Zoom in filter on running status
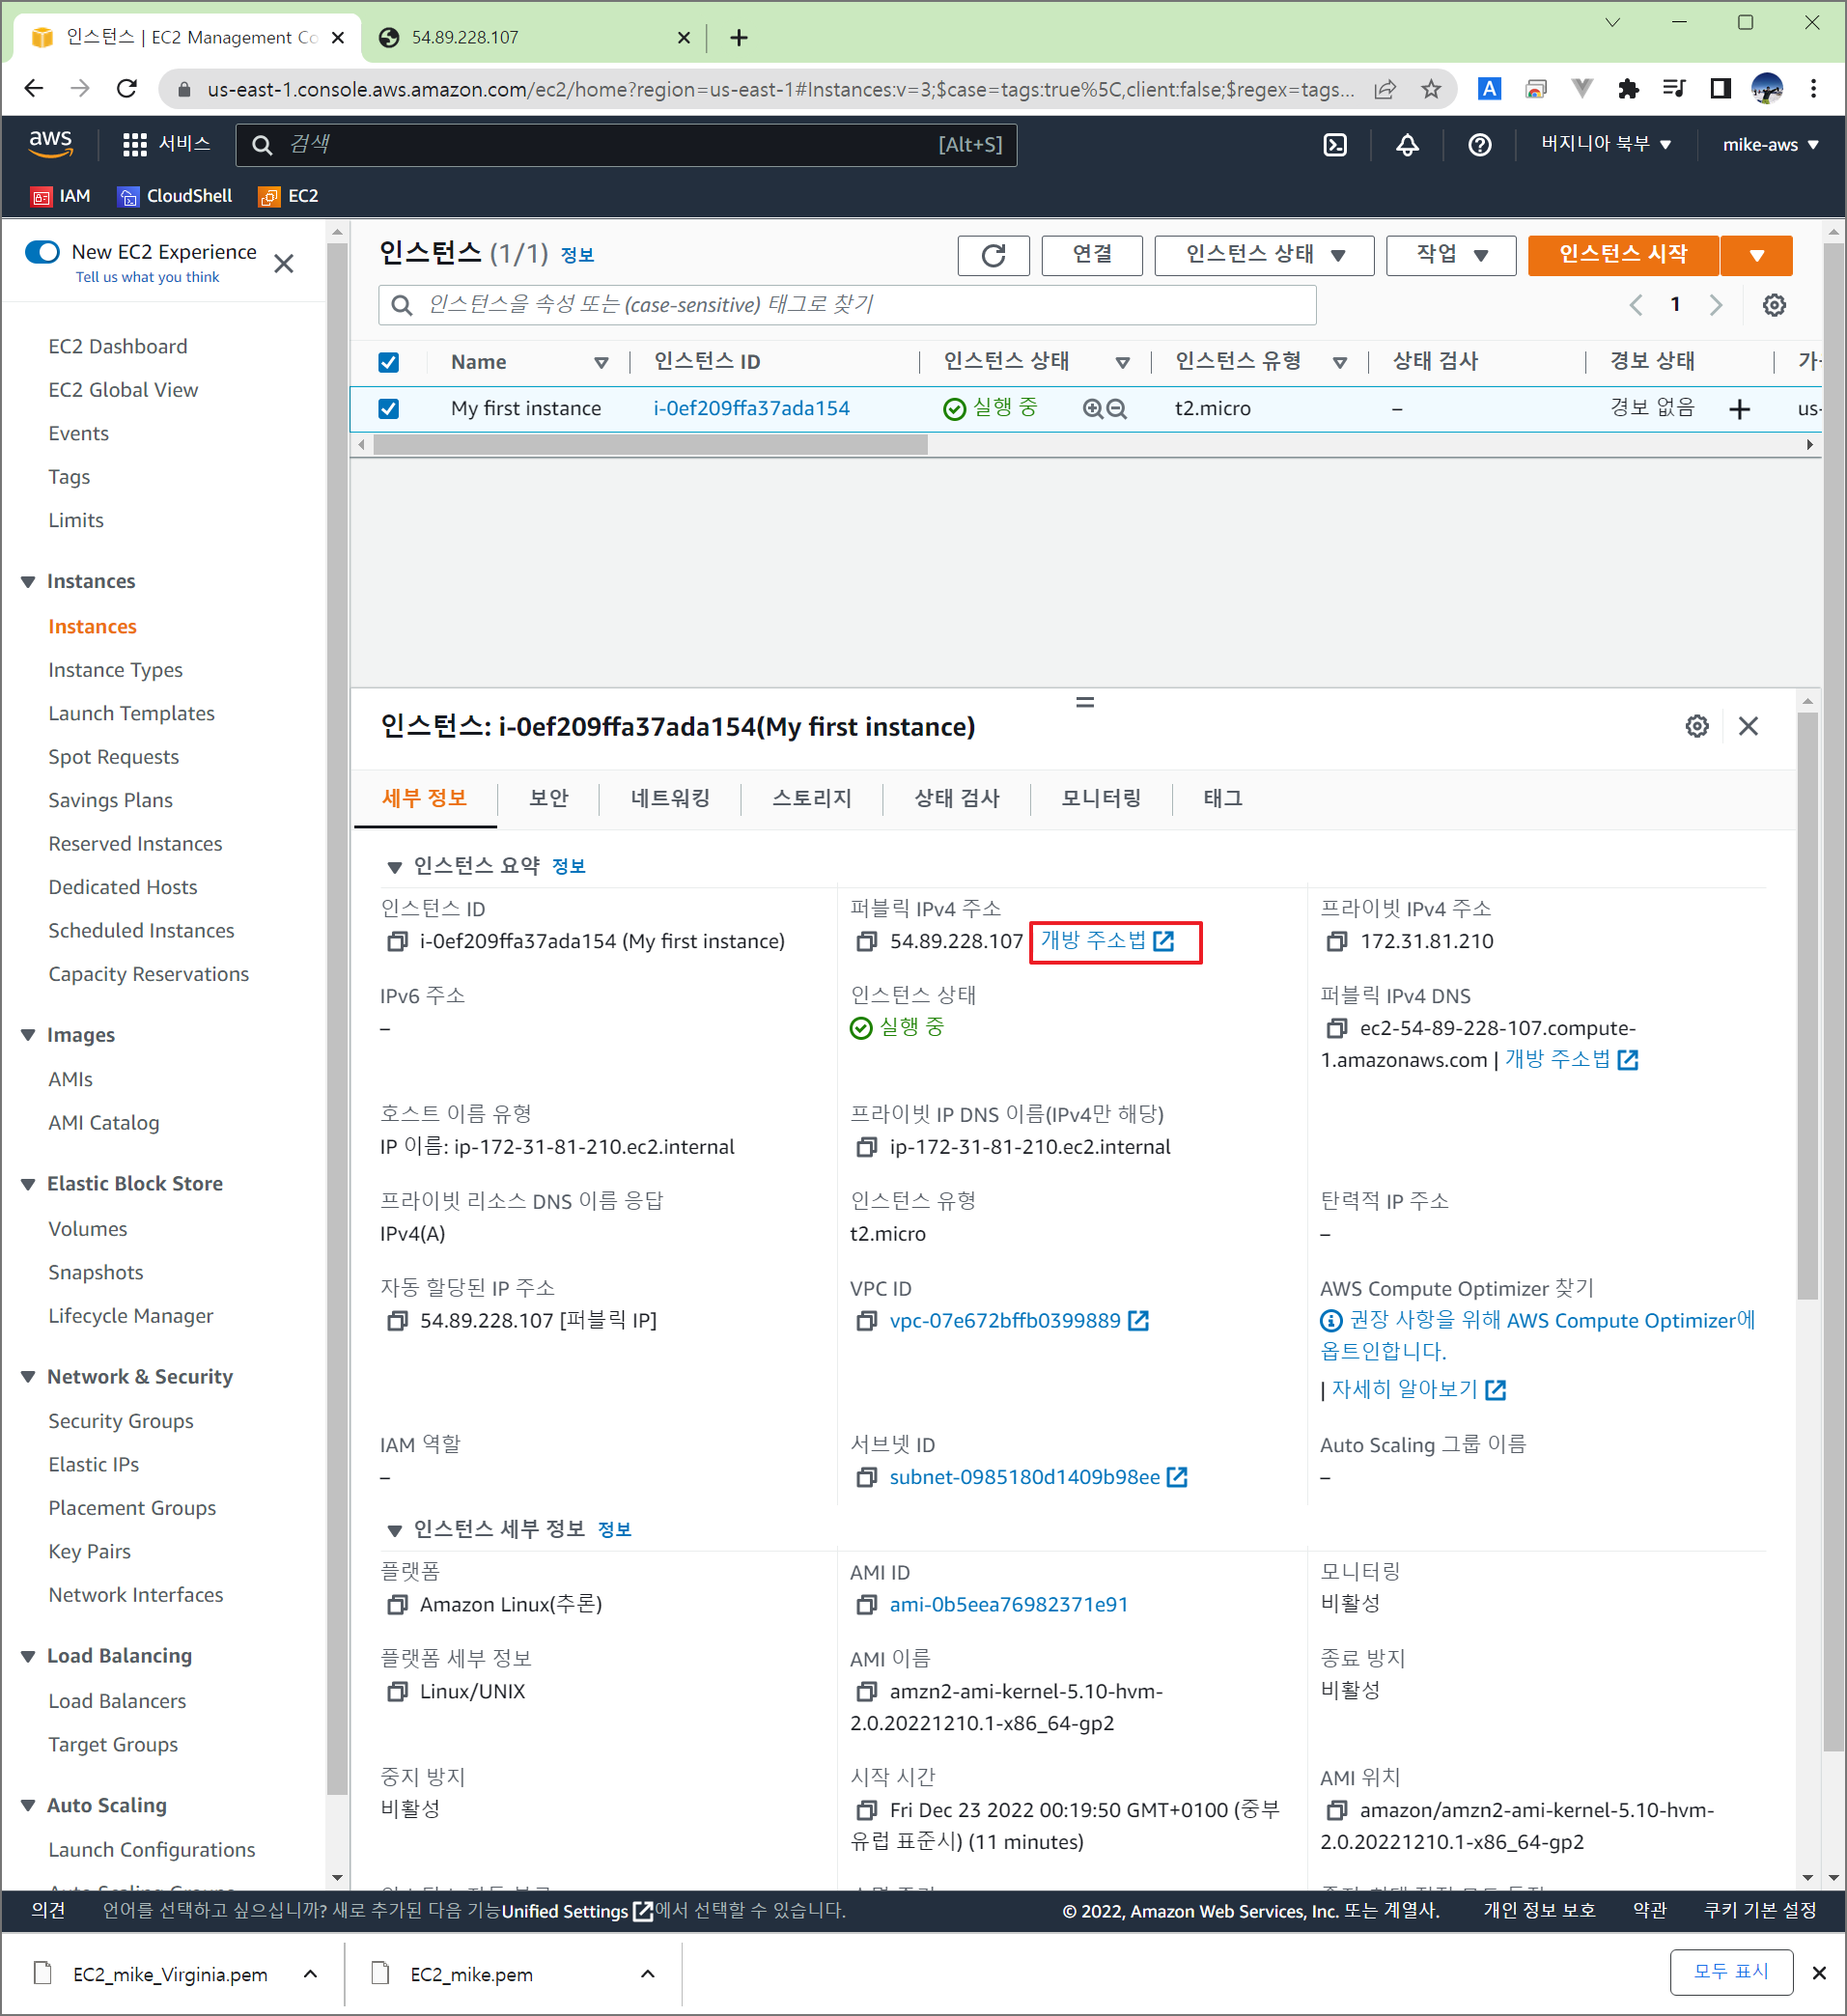Viewport: 1847px width, 2016px height. pyautogui.click(x=1093, y=408)
